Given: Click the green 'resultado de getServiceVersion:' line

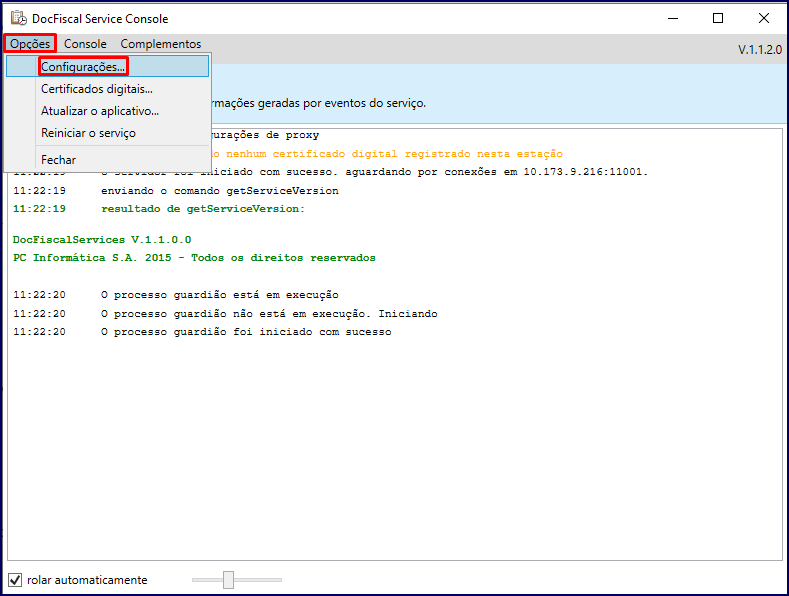Looking at the screenshot, I should point(203,209).
